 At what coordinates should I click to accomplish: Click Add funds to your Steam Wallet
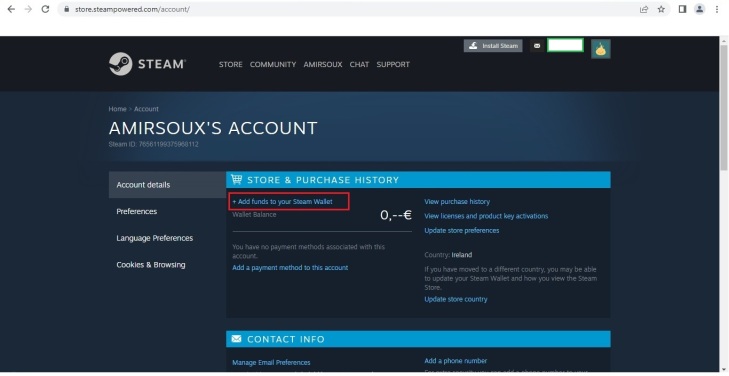[282, 202]
